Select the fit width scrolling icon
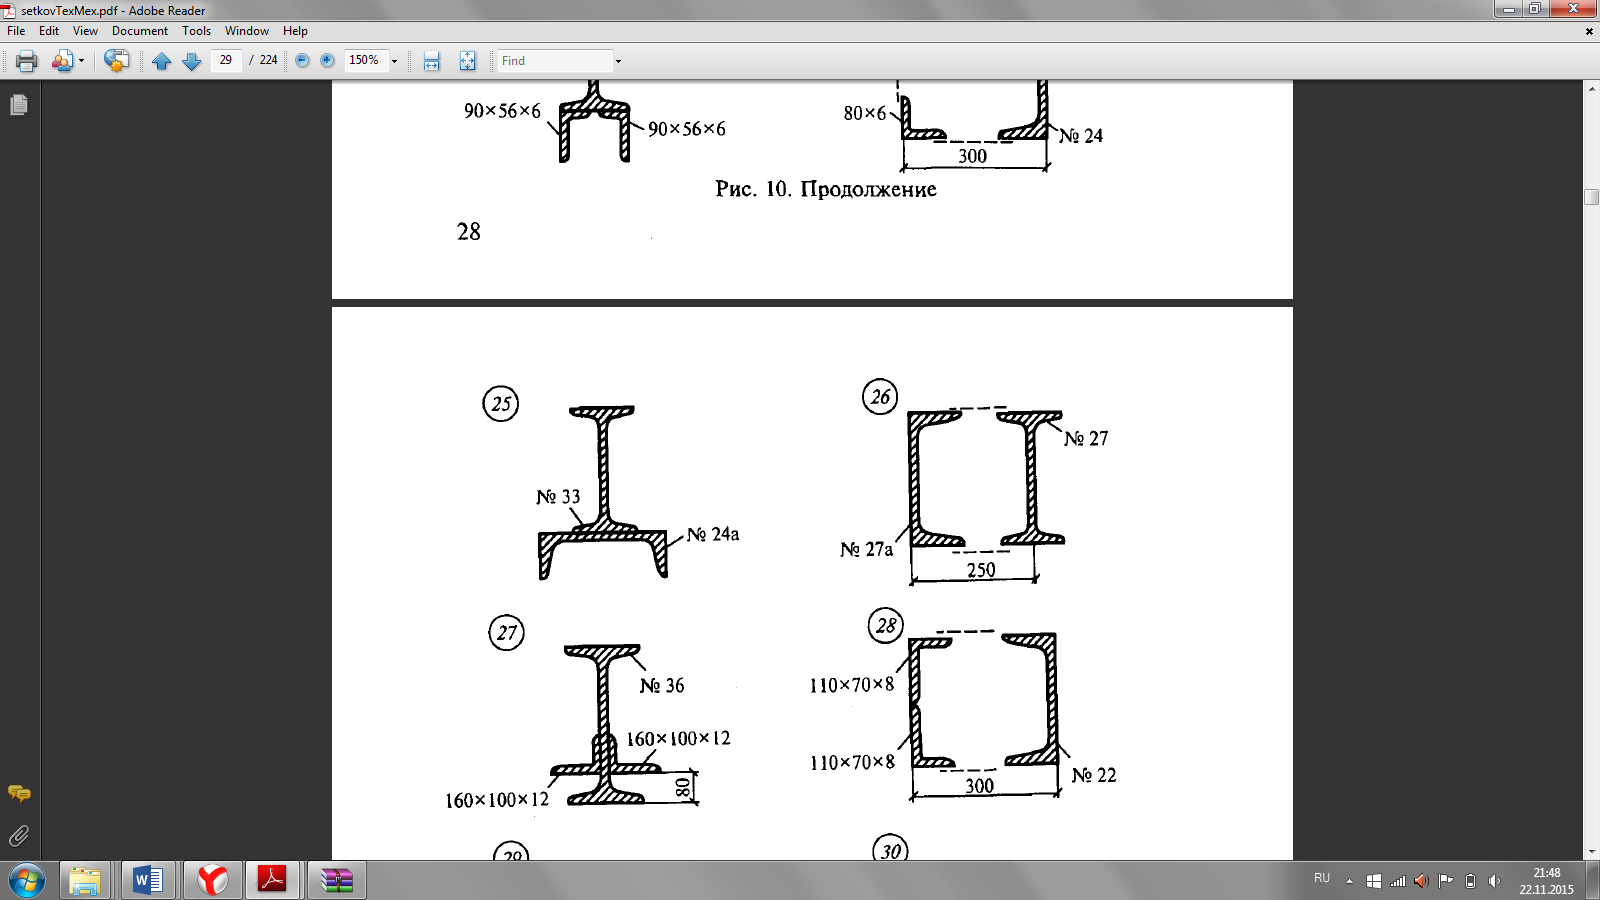The image size is (1600, 900). [x=431, y=61]
